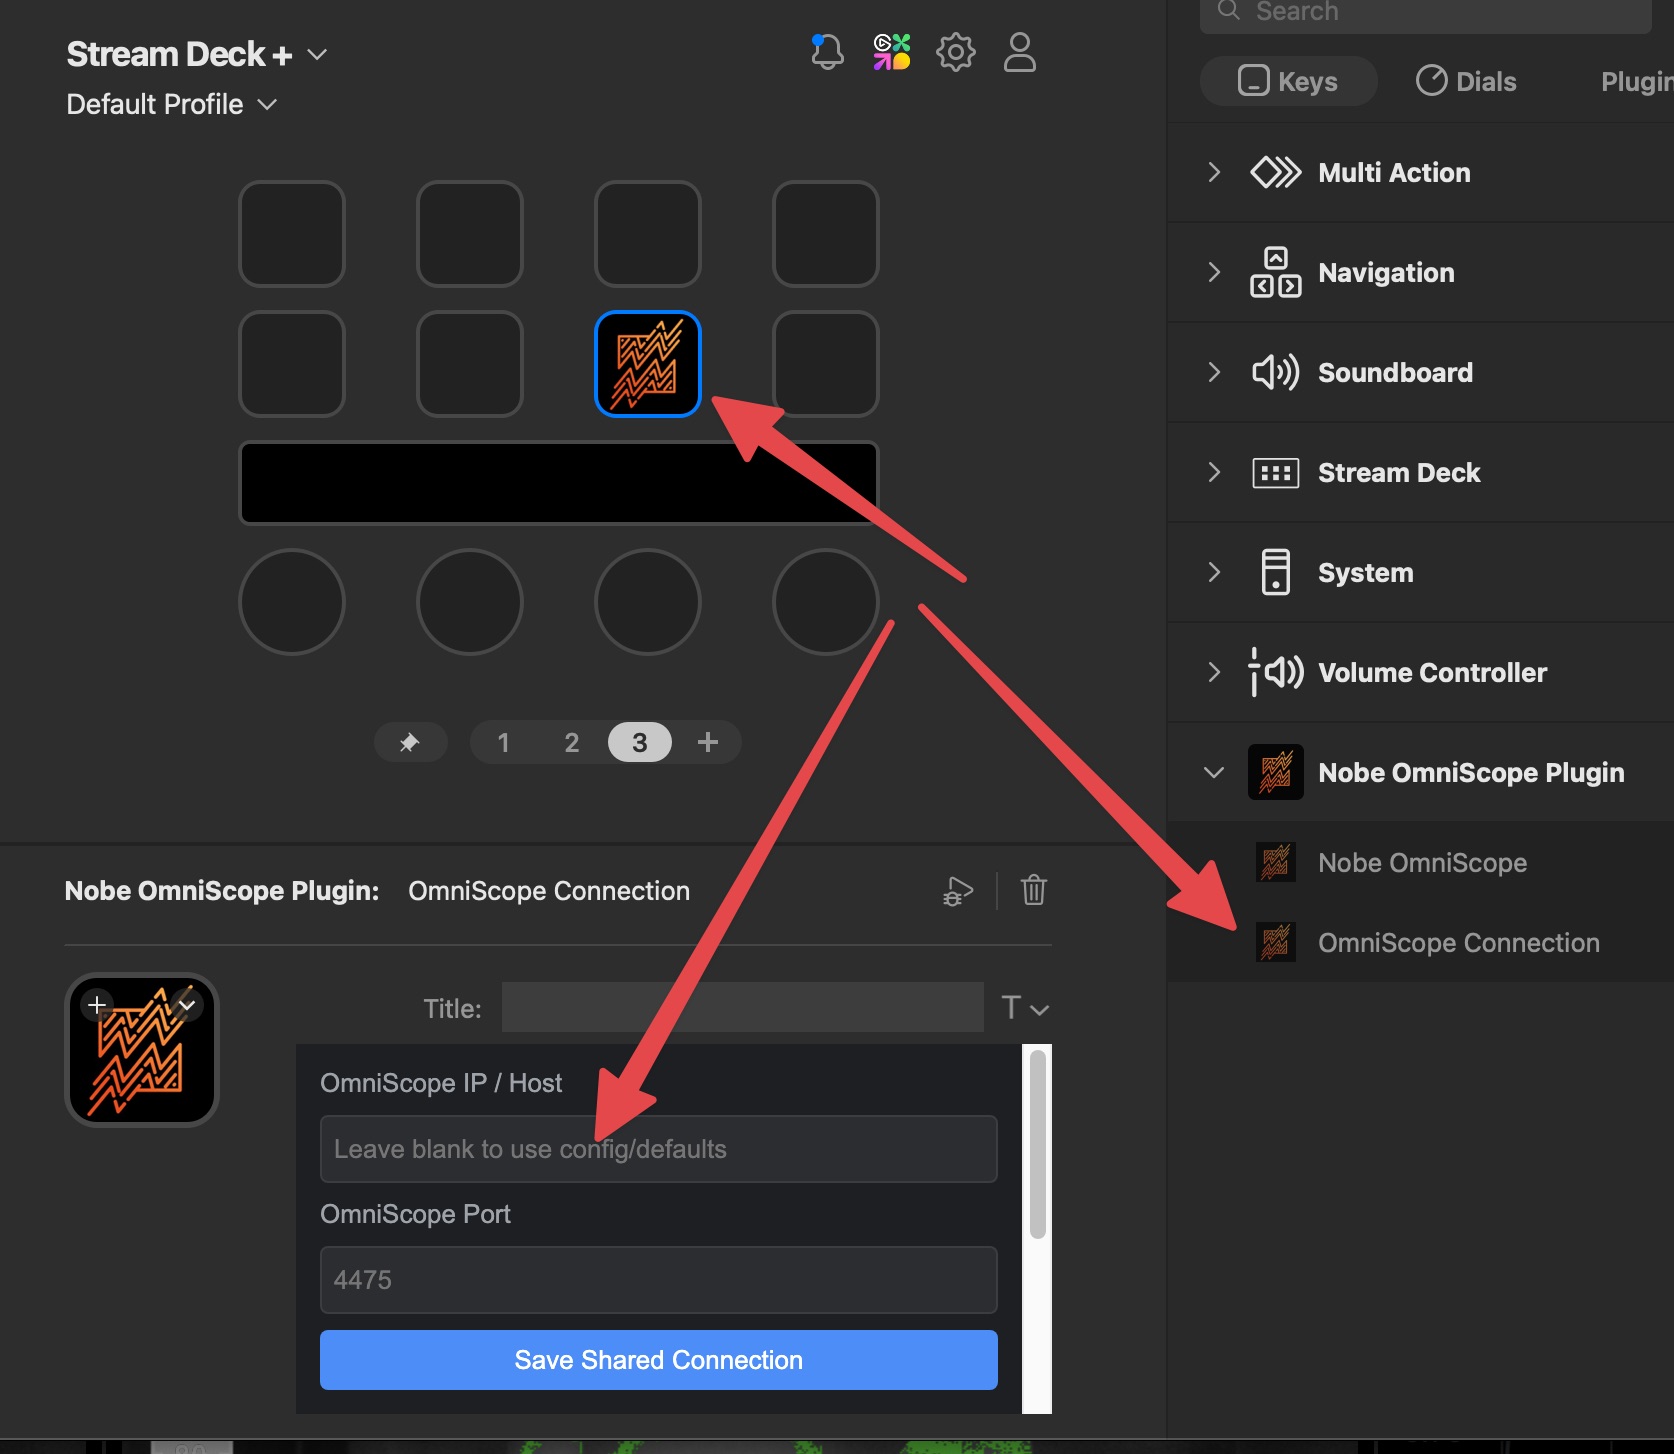Pin the current page with pin icon
Viewport: 1674px width, 1454px height.
point(410,742)
